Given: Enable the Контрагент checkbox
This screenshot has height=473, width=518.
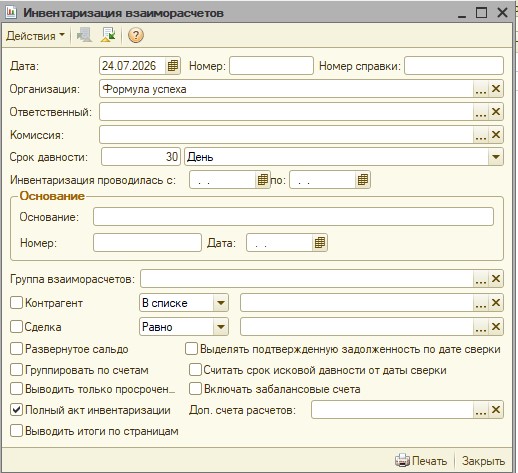Looking at the screenshot, I should [x=16, y=303].
